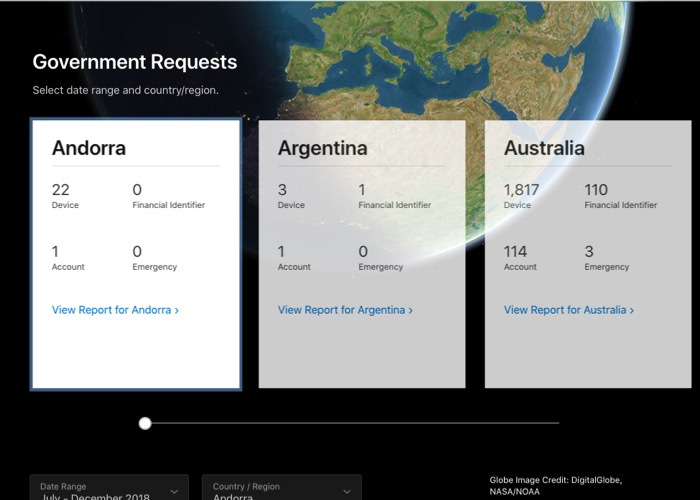Click Australia's 114 Account count

pos(516,252)
